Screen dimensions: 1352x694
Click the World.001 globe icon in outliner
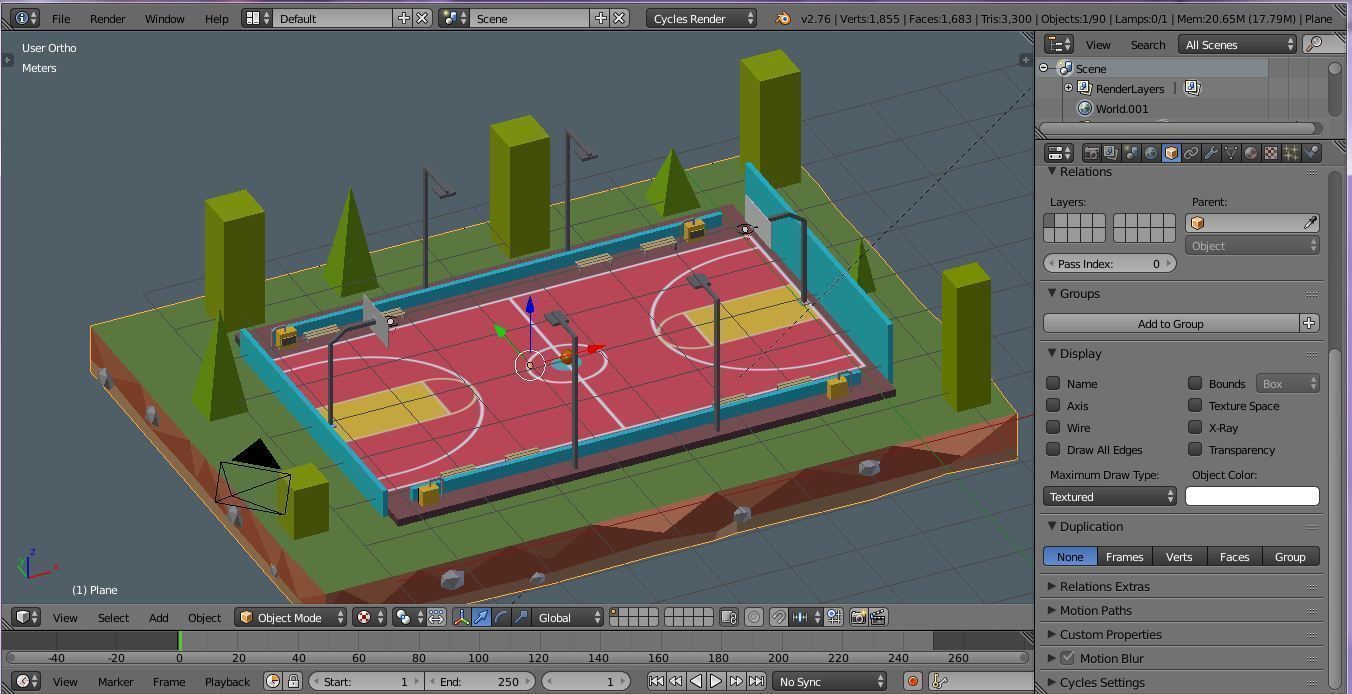pyautogui.click(x=1084, y=108)
